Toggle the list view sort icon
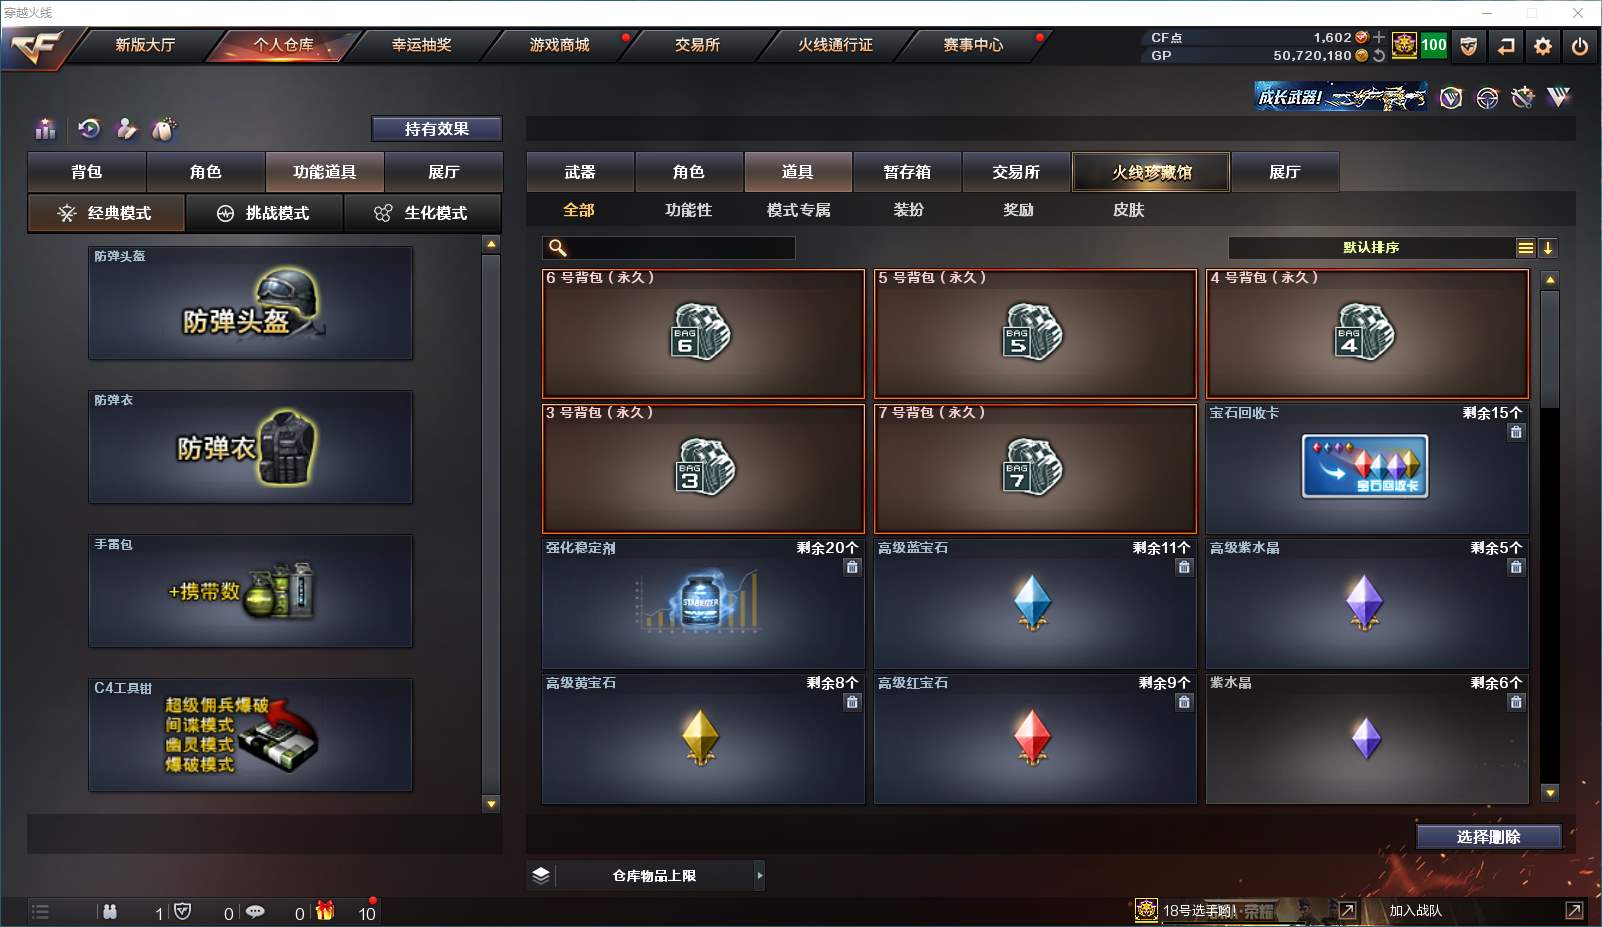Screen dimensions: 1602x927 pos(1525,248)
